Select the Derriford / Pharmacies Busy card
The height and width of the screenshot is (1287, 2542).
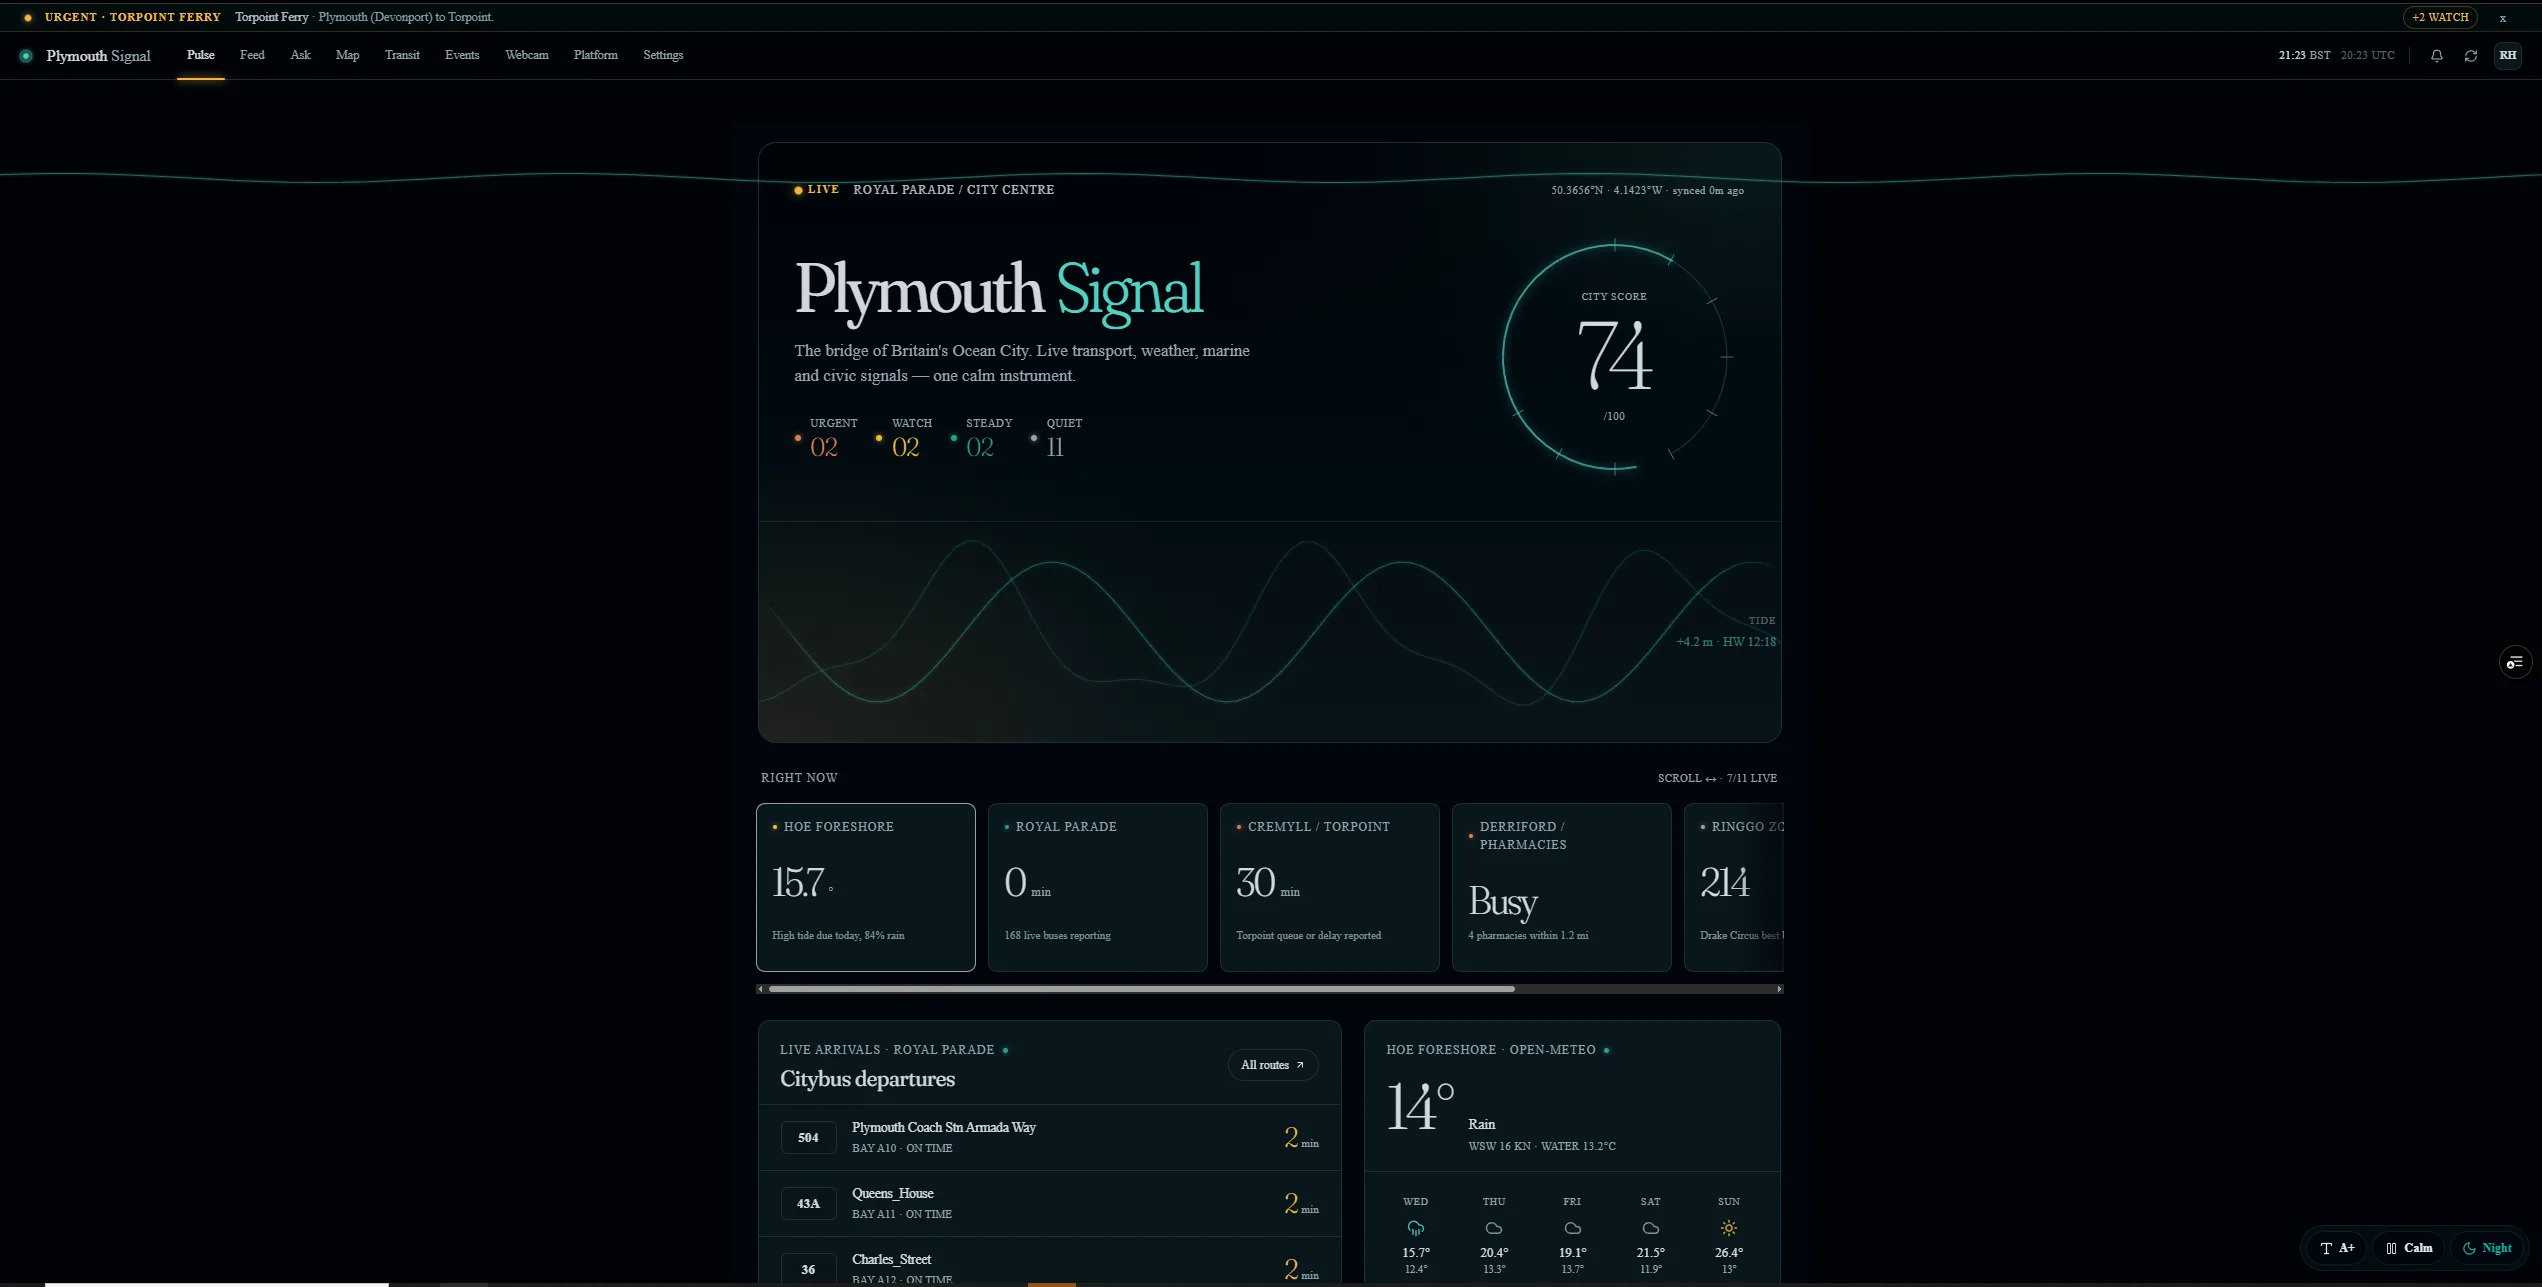click(x=1561, y=887)
